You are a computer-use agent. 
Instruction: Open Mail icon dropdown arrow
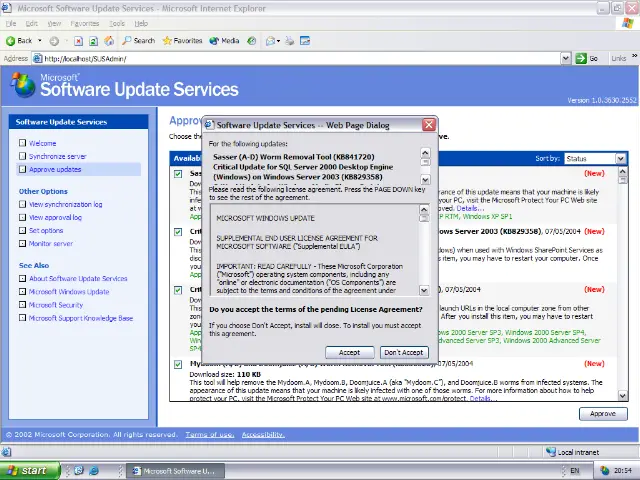pyautogui.click(x=278, y=41)
